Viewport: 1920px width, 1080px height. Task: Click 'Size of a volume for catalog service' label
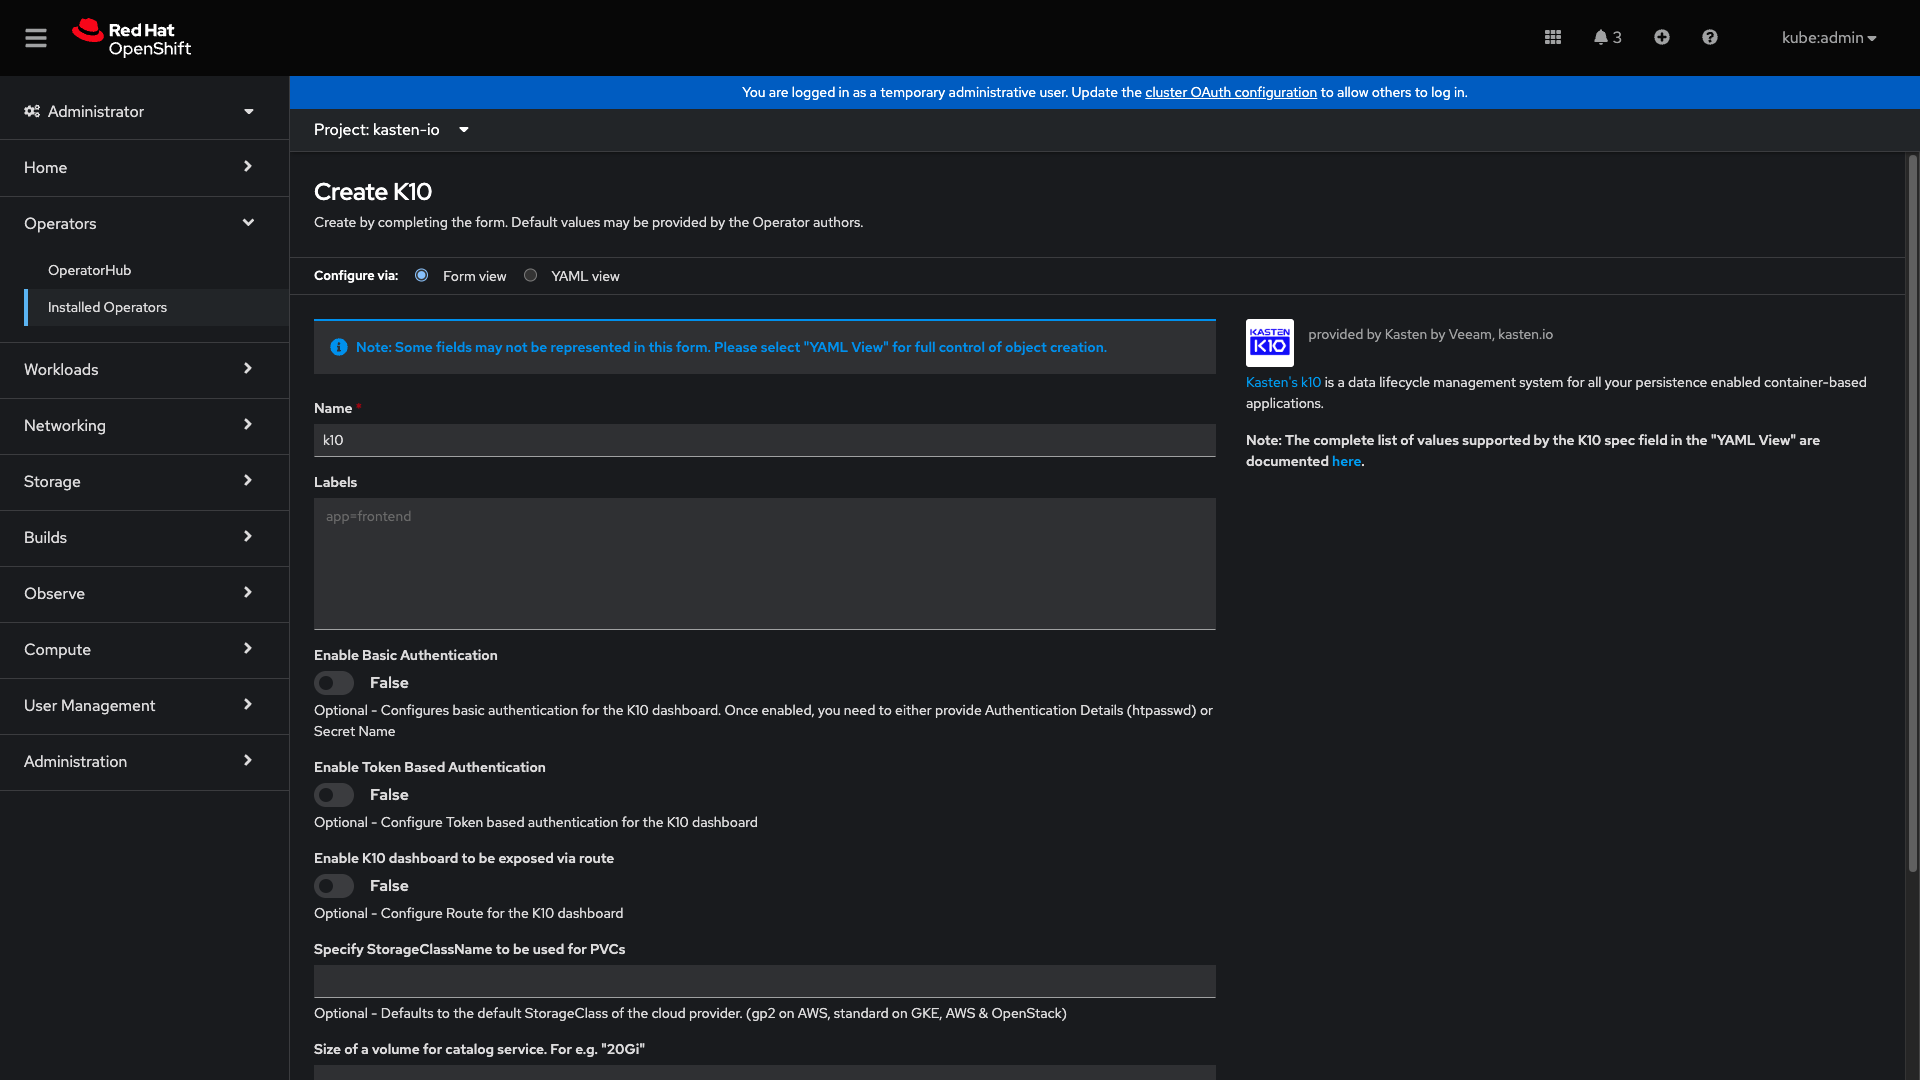click(479, 1049)
